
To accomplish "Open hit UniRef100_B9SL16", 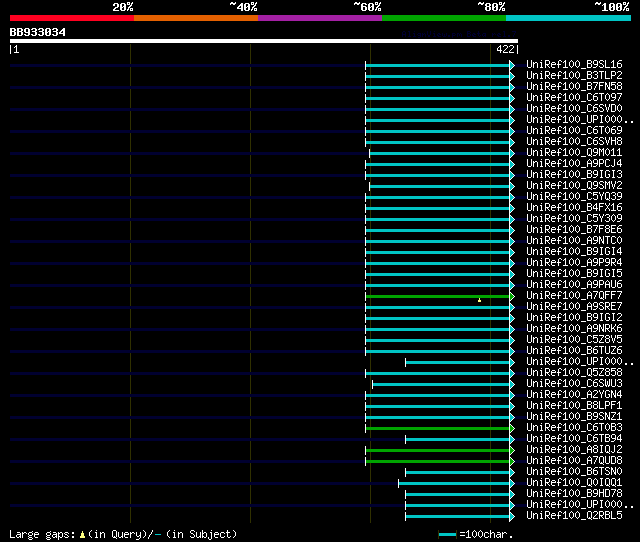I will [574, 64].
